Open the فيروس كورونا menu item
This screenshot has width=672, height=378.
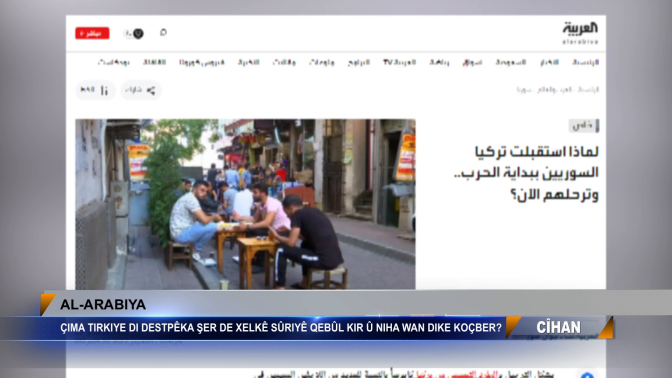pos(202,62)
